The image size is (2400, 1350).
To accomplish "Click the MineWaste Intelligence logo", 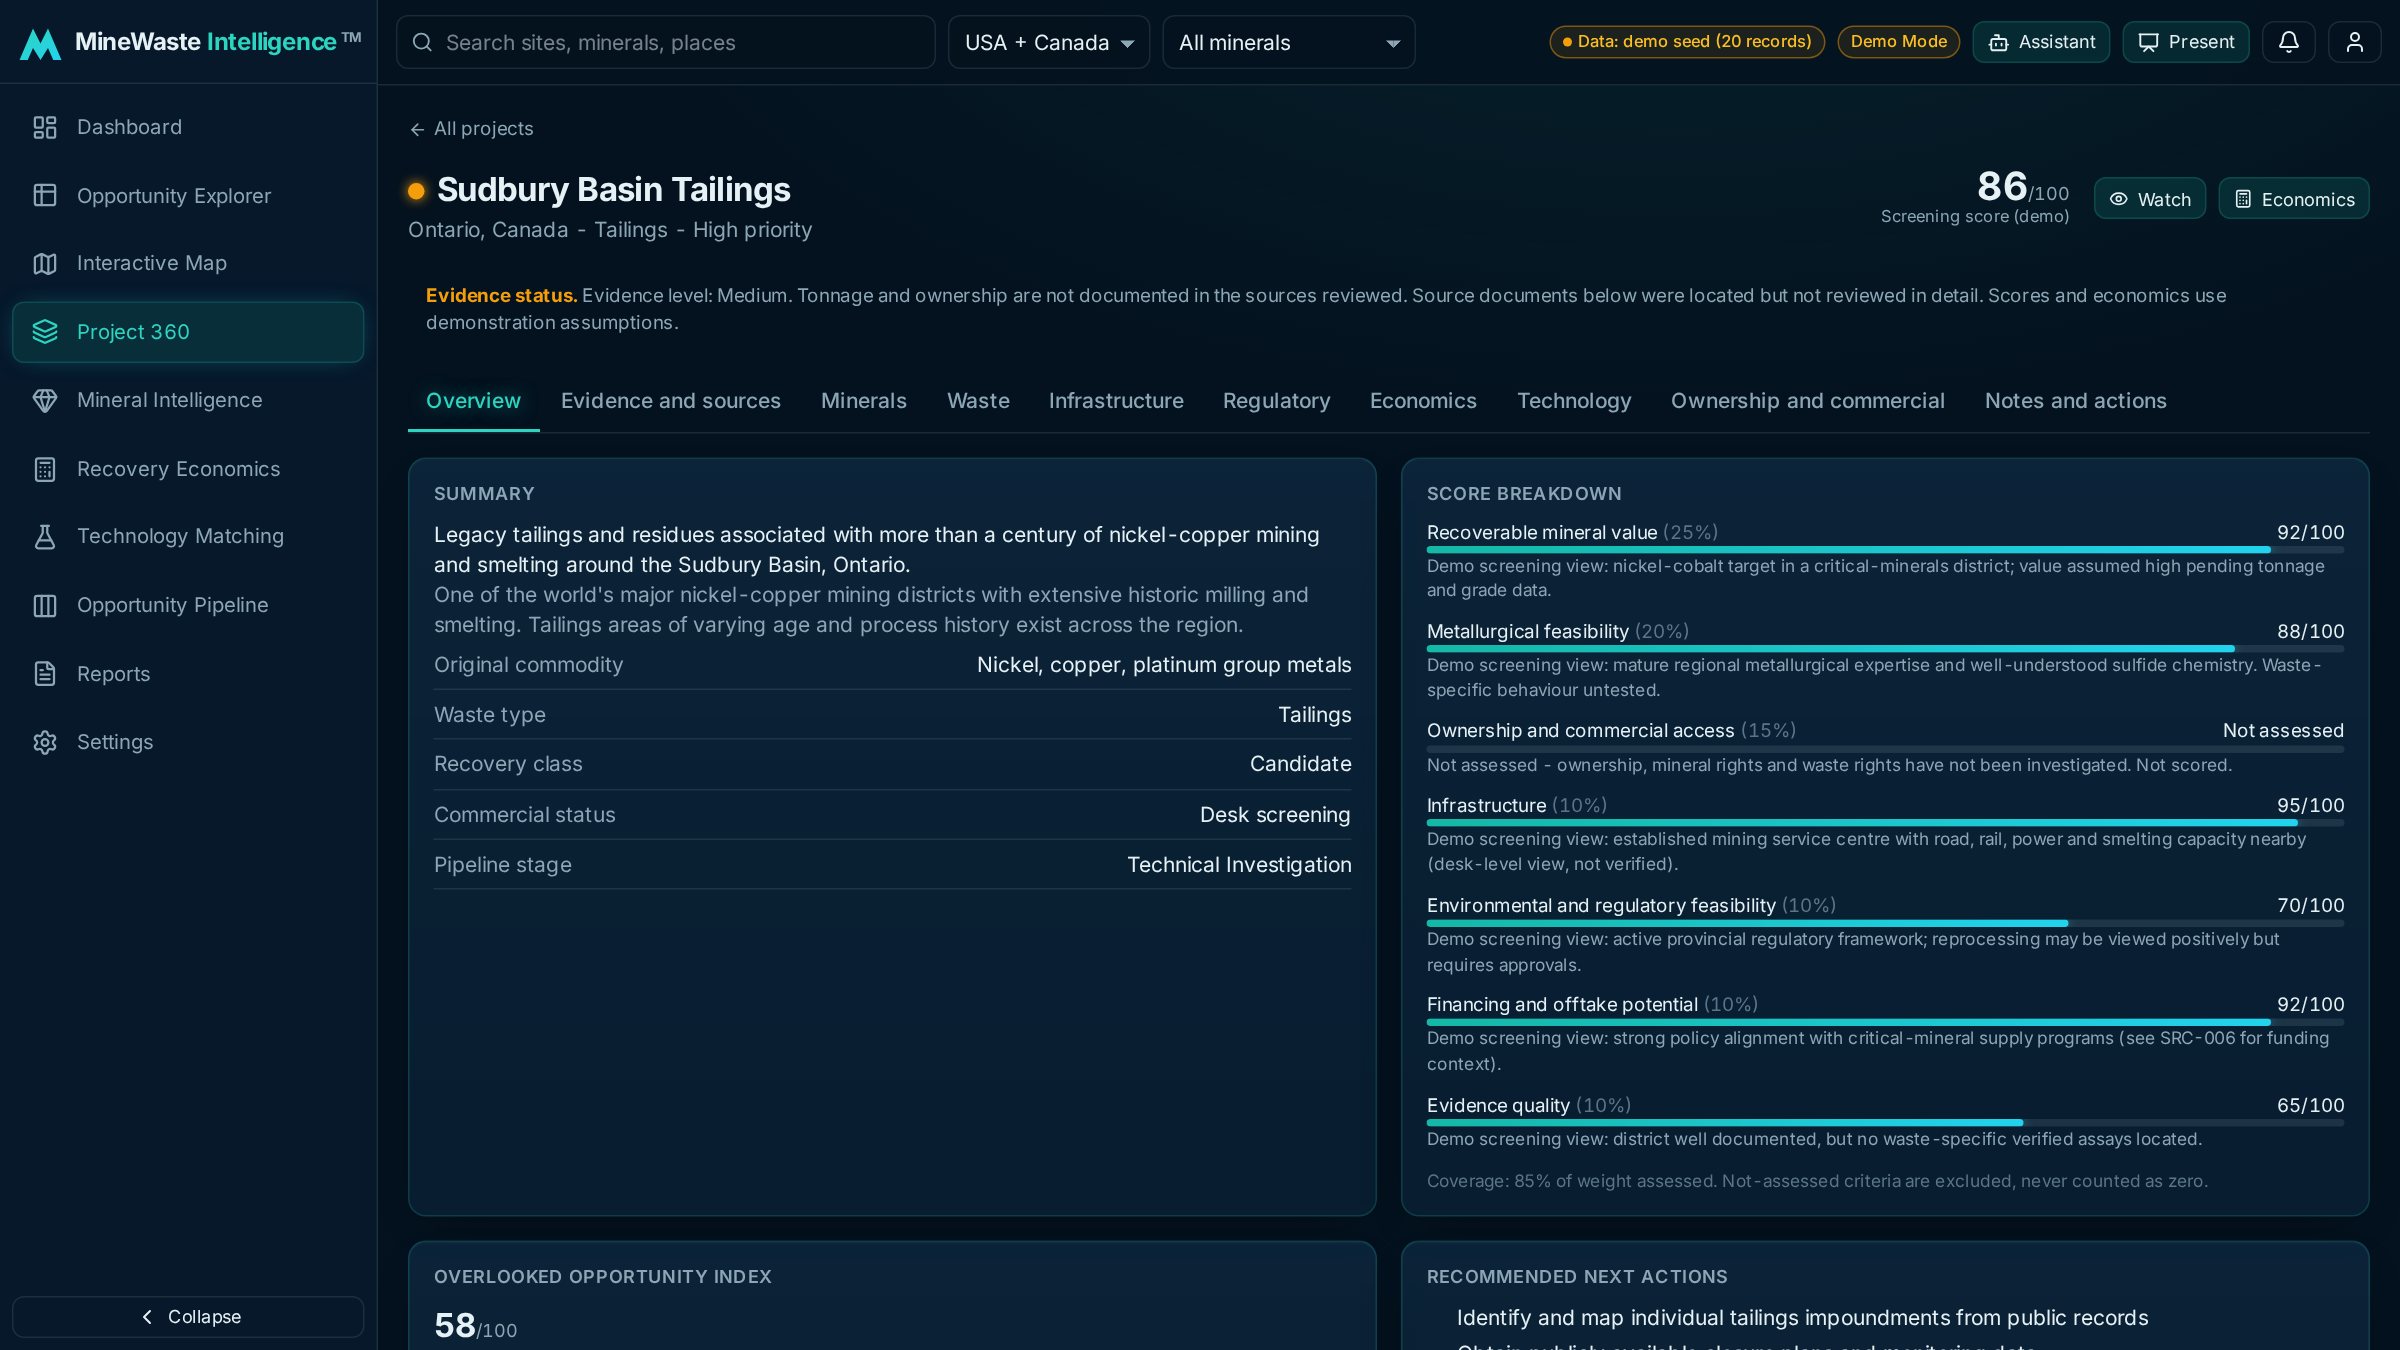I will pos(190,42).
